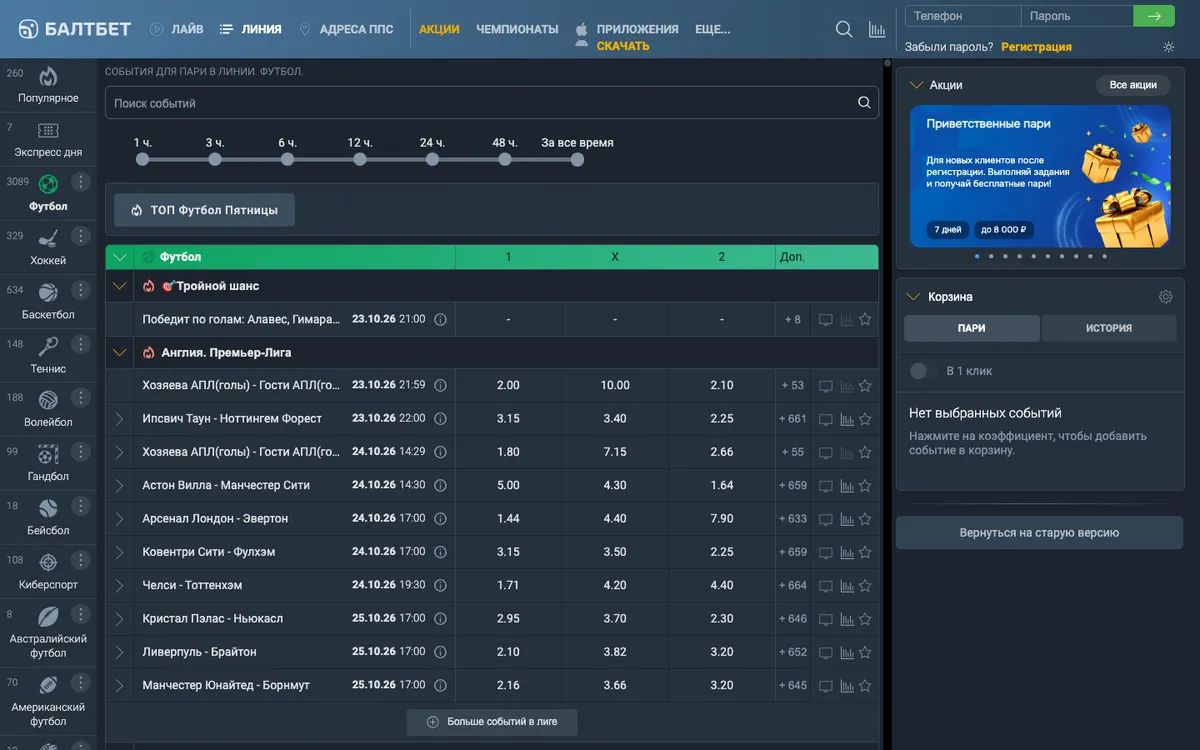The height and width of the screenshot is (750, 1200).
Task: Open the ЕЩЕ... menu in header
Action: point(712,29)
